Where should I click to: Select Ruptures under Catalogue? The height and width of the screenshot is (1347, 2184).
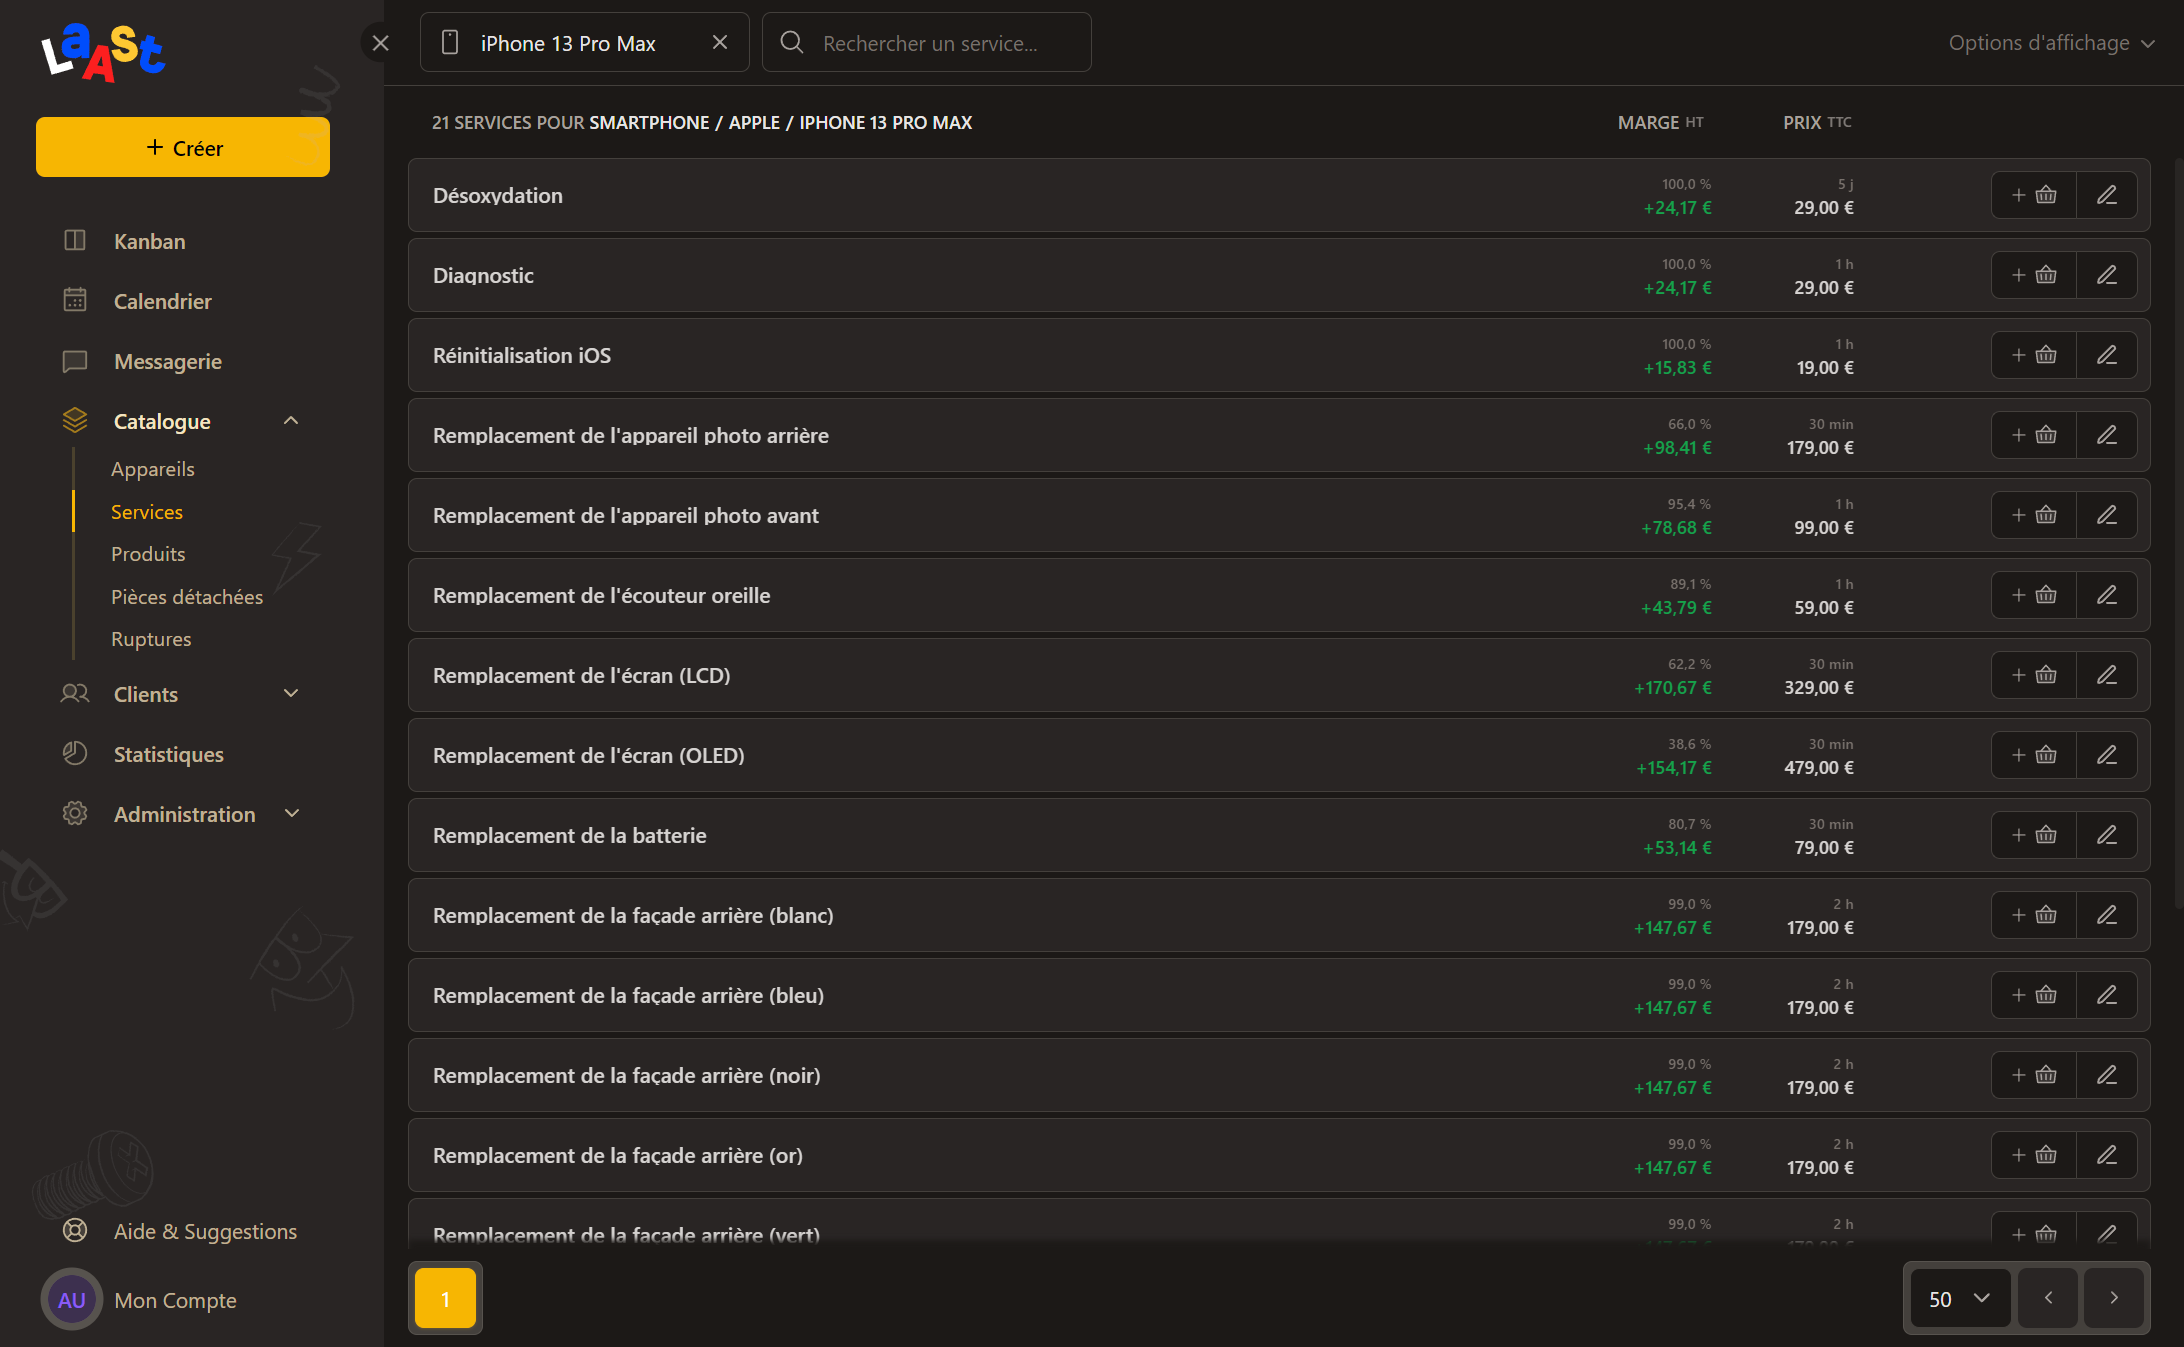pos(151,639)
